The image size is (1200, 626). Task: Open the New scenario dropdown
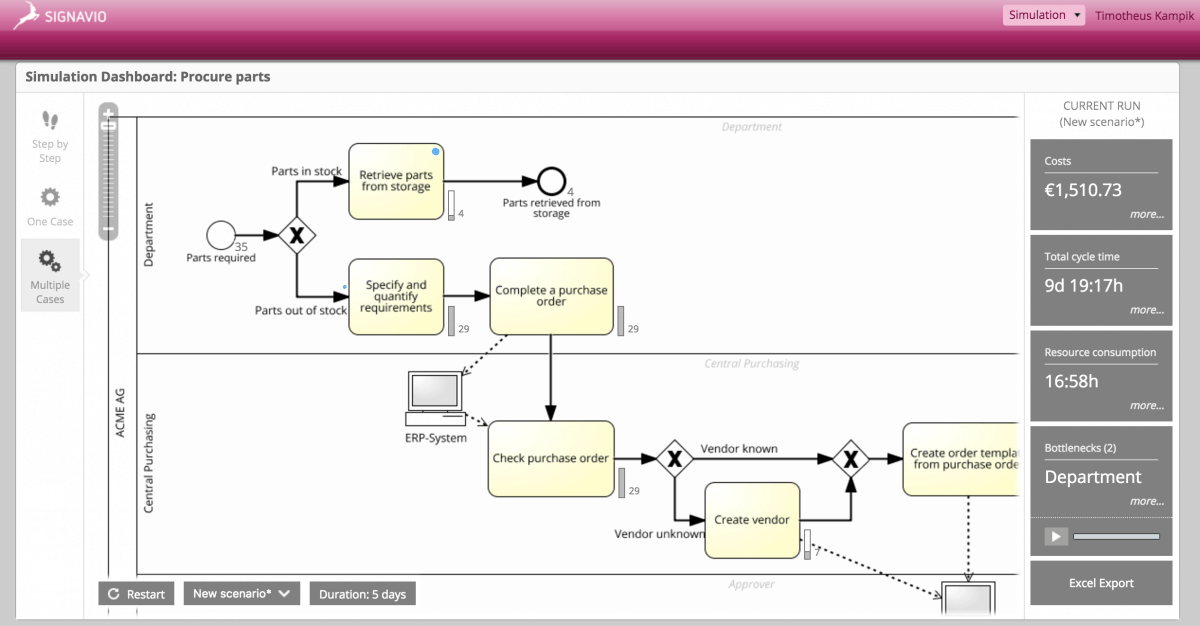[x=242, y=594]
